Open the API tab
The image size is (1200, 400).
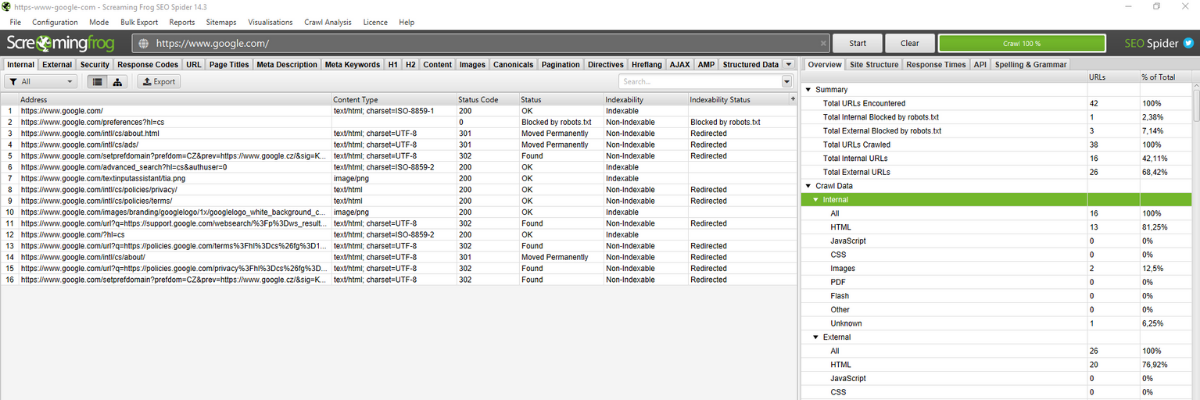tap(980, 64)
